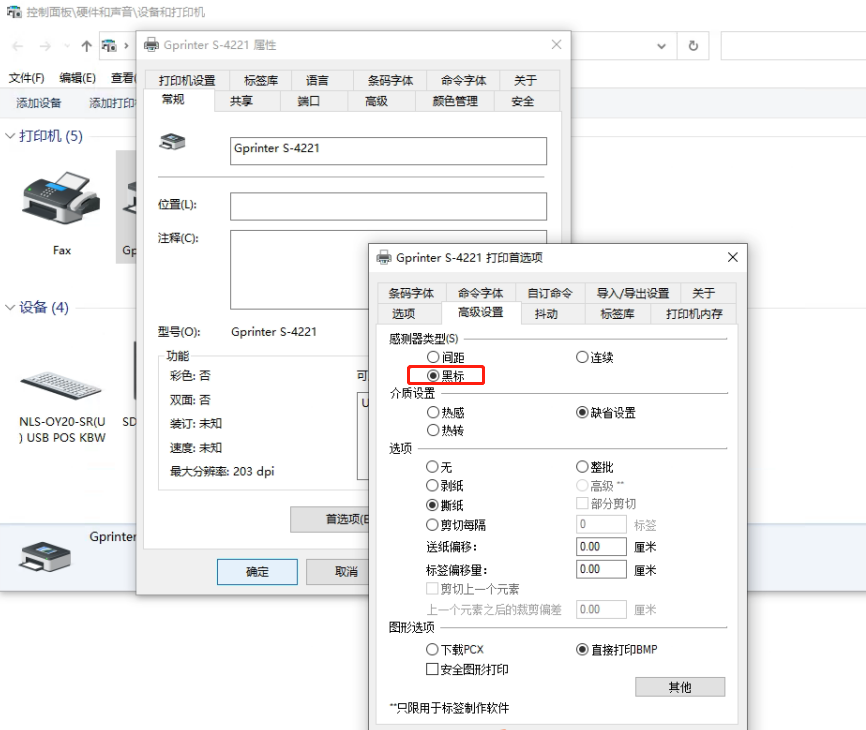Expand the address bar breadcrumb chevron

pos(126,46)
